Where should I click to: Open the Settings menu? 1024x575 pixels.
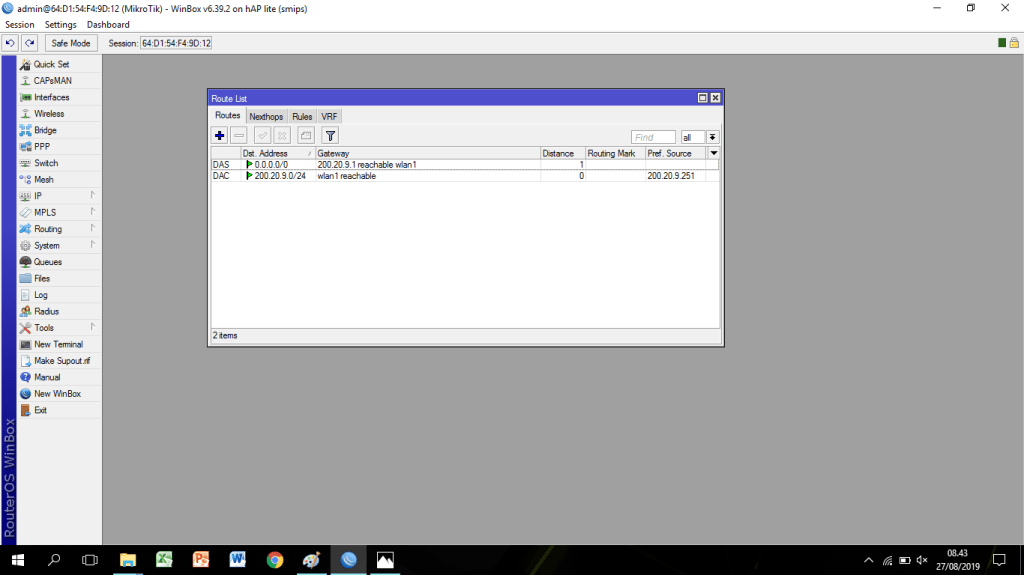pyautogui.click(x=60, y=24)
